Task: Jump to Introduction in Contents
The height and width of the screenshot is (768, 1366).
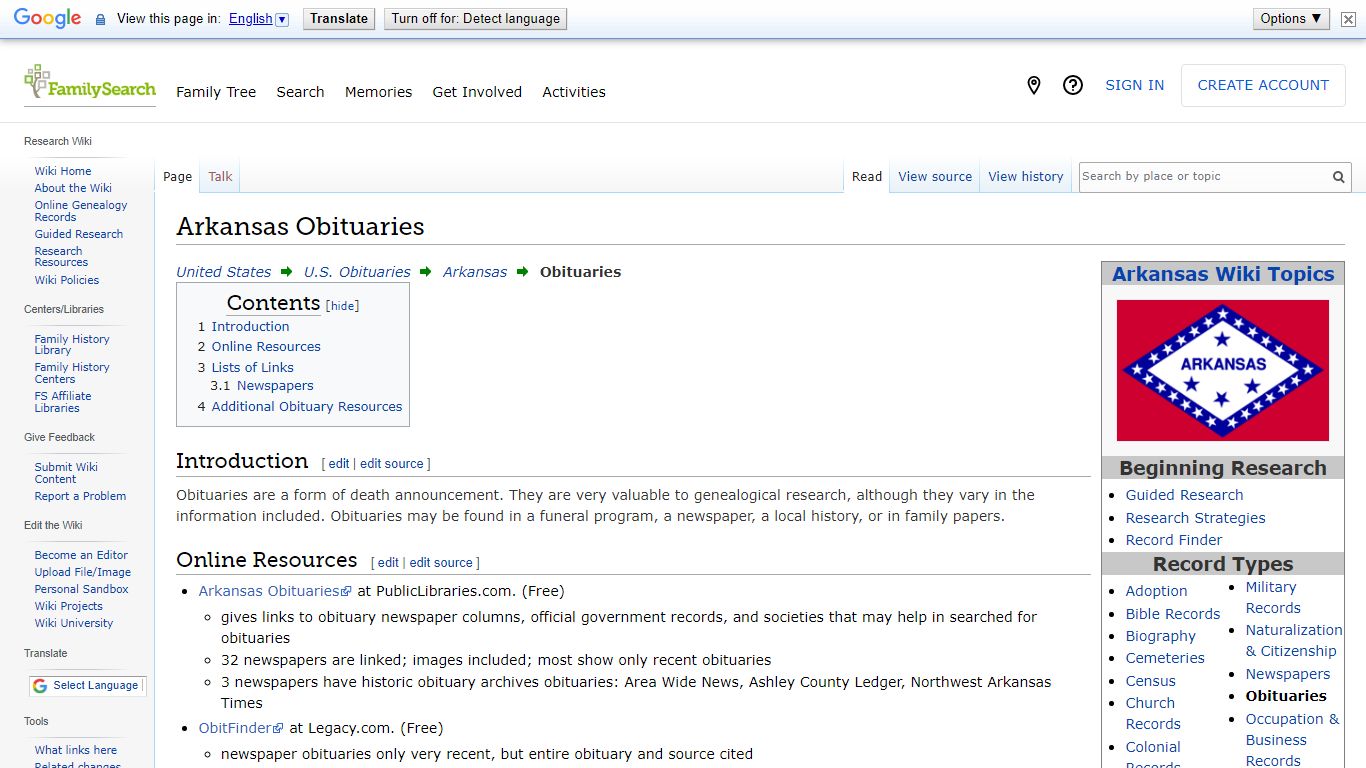Action: pyautogui.click(x=250, y=327)
